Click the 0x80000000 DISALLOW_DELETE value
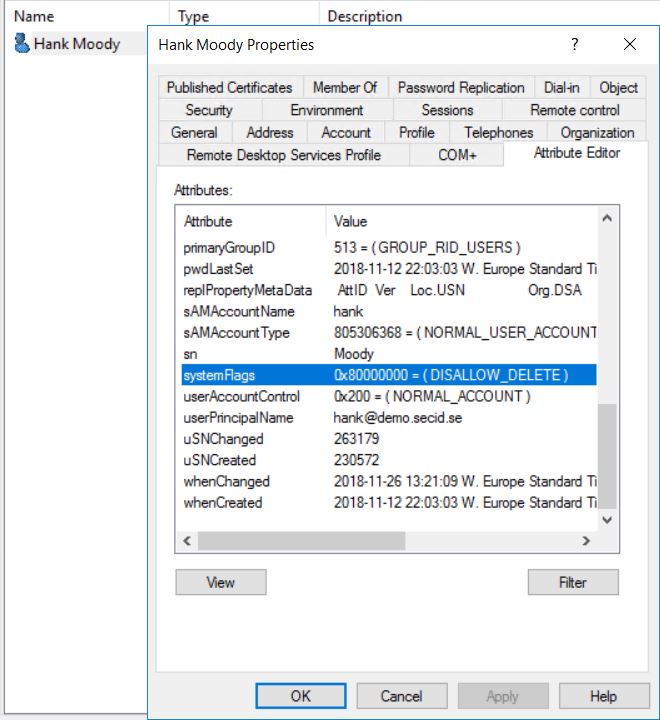Screen dimensions: 660x720 451,375
